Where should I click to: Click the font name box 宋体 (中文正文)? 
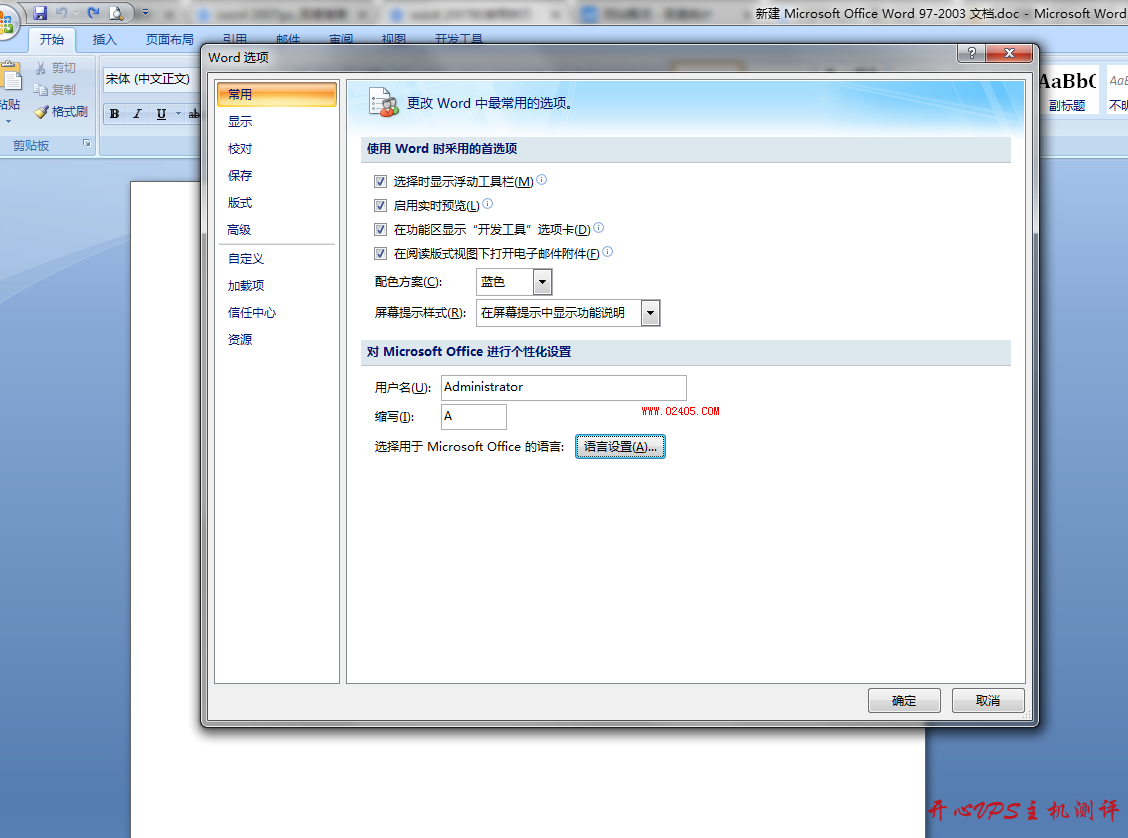click(x=150, y=78)
